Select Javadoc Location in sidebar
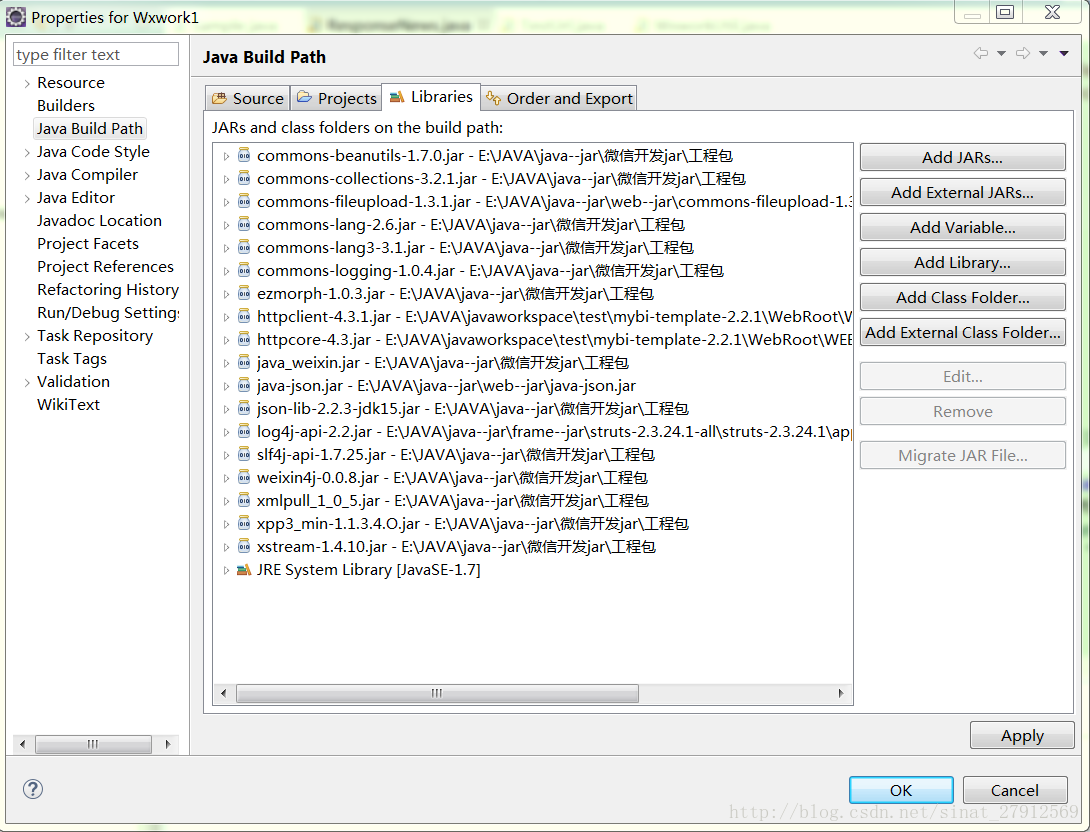 point(99,221)
